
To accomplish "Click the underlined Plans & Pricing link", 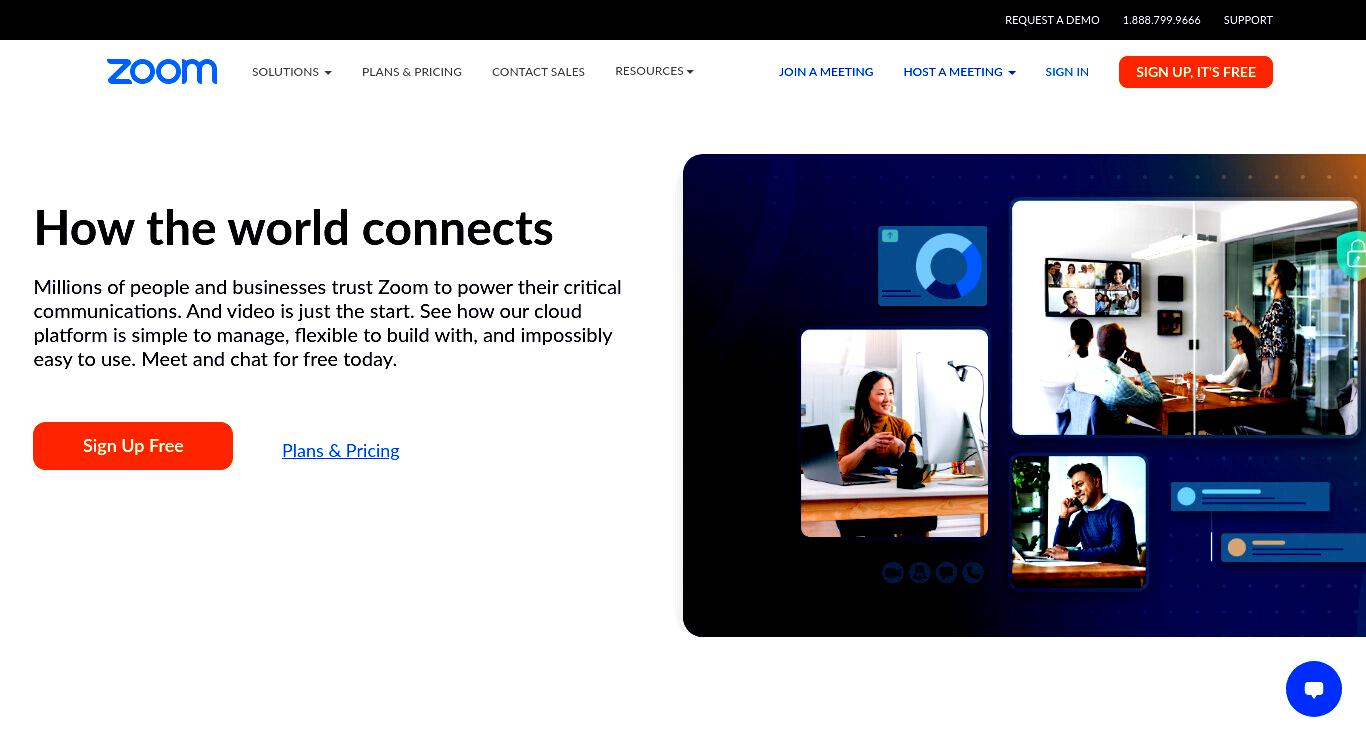I will [341, 451].
